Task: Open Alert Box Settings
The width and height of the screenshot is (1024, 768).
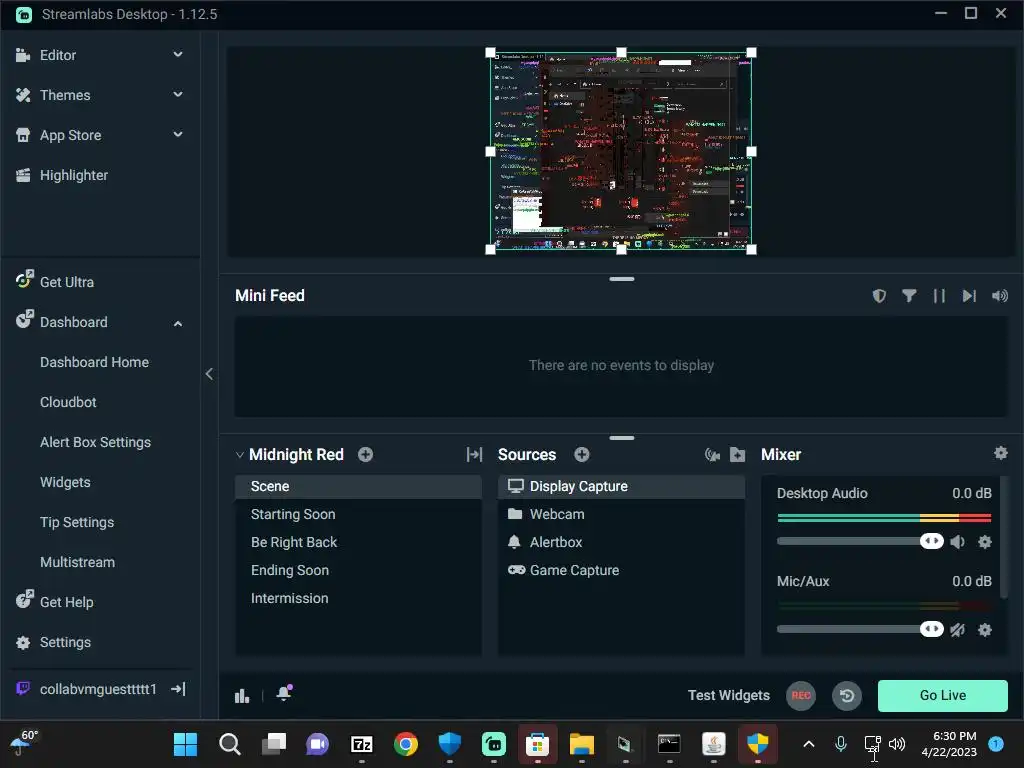Action: (x=95, y=442)
